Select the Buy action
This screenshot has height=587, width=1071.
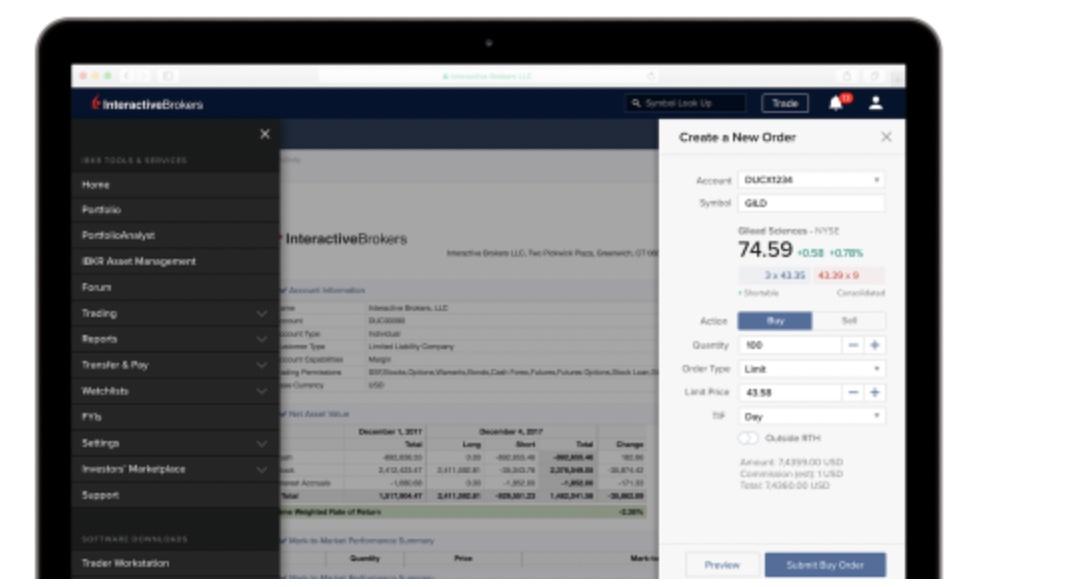pos(775,320)
